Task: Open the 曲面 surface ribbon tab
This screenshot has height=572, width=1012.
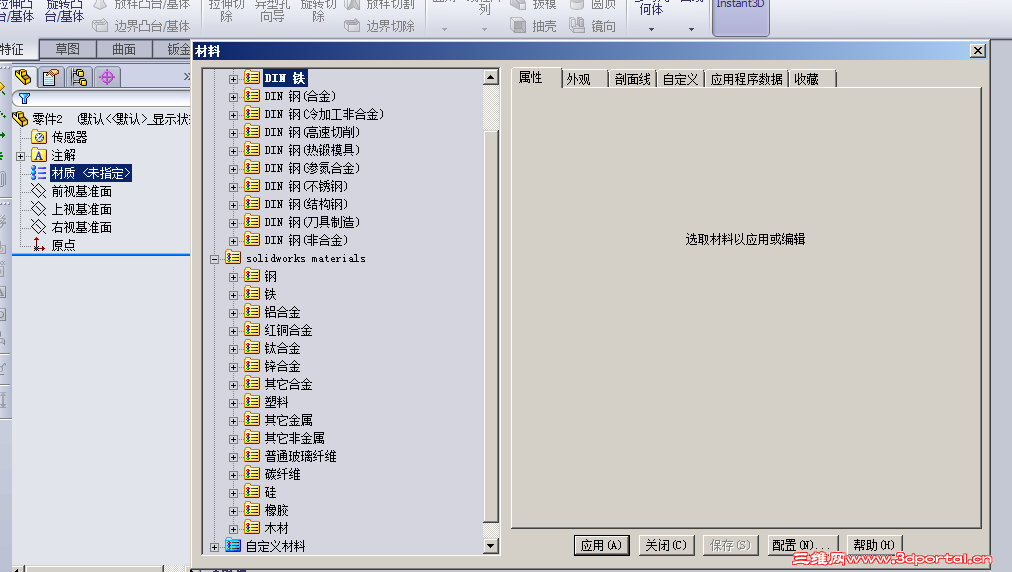Action: [124, 49]
